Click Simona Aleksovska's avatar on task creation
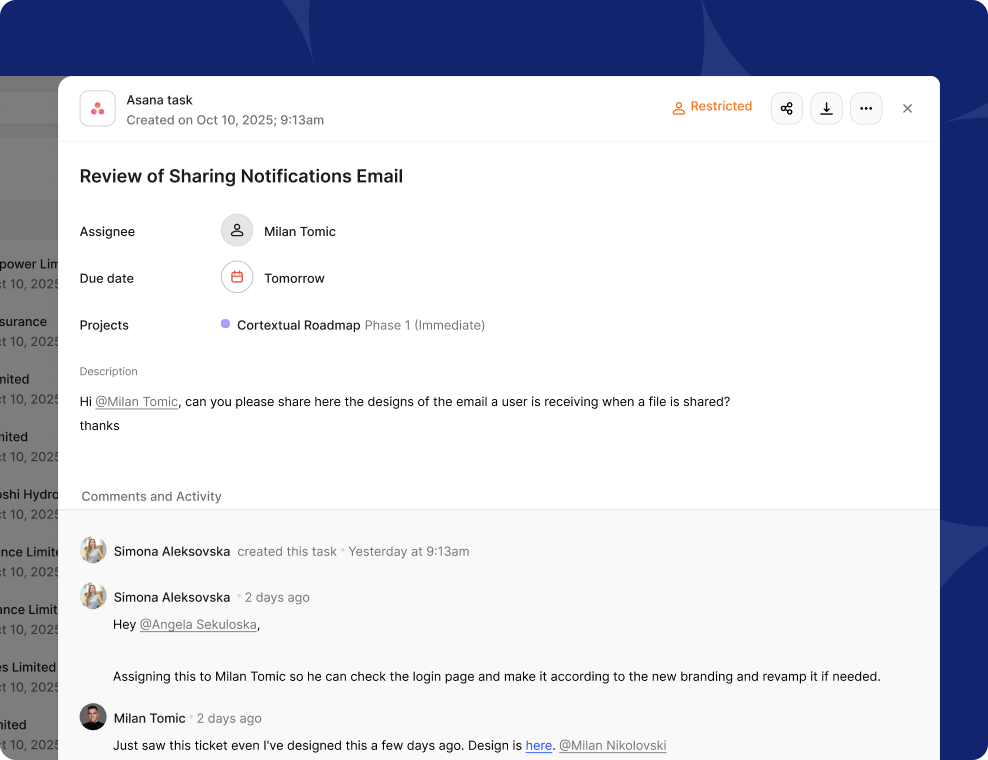988x760 pixels. [93, 551]
